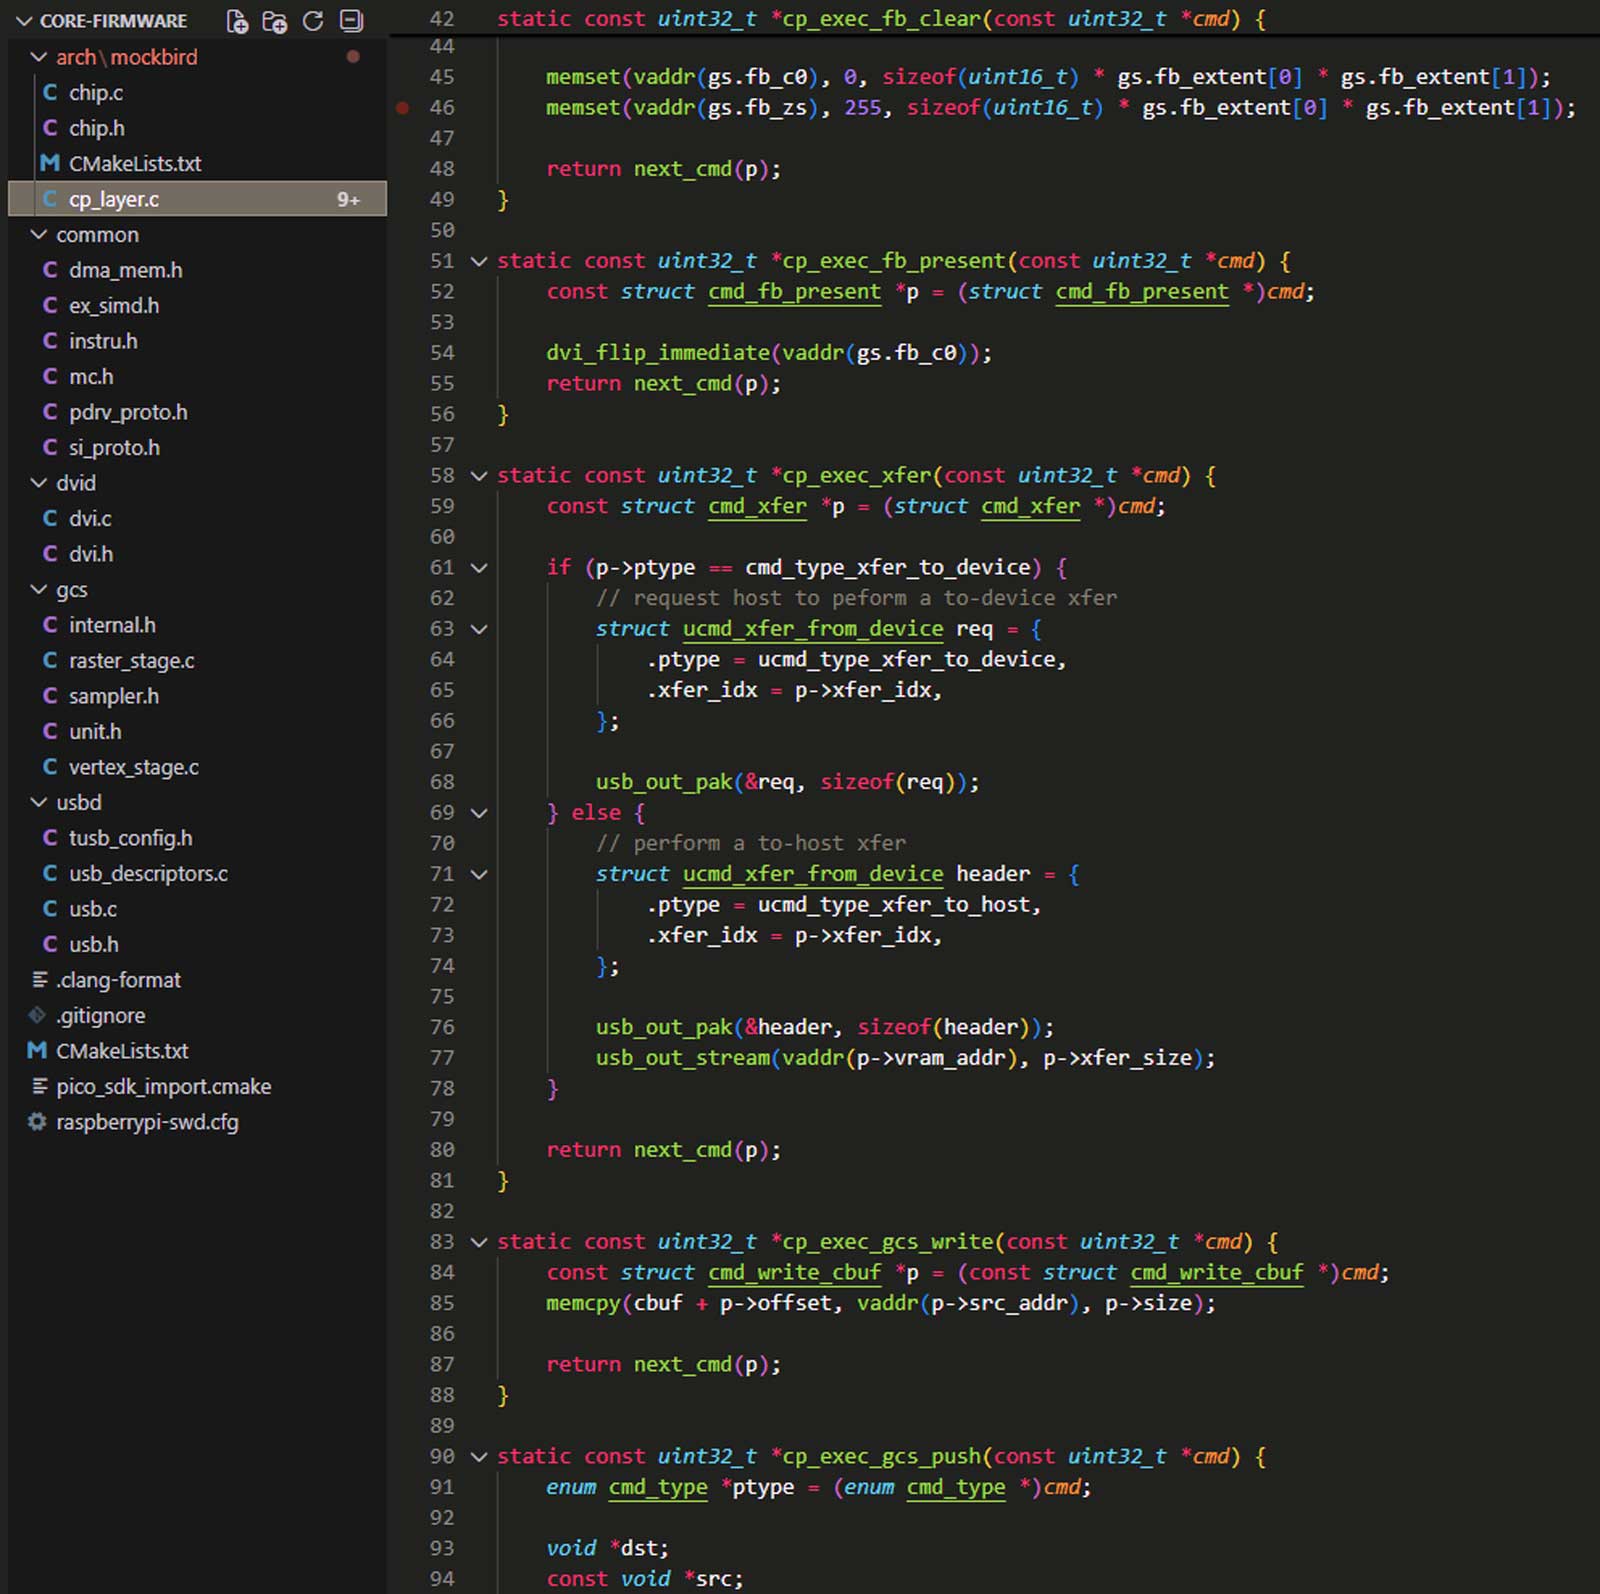Select the cp_layer.c file entry
The image size is (1600, 1594).
tap(114, 200)
